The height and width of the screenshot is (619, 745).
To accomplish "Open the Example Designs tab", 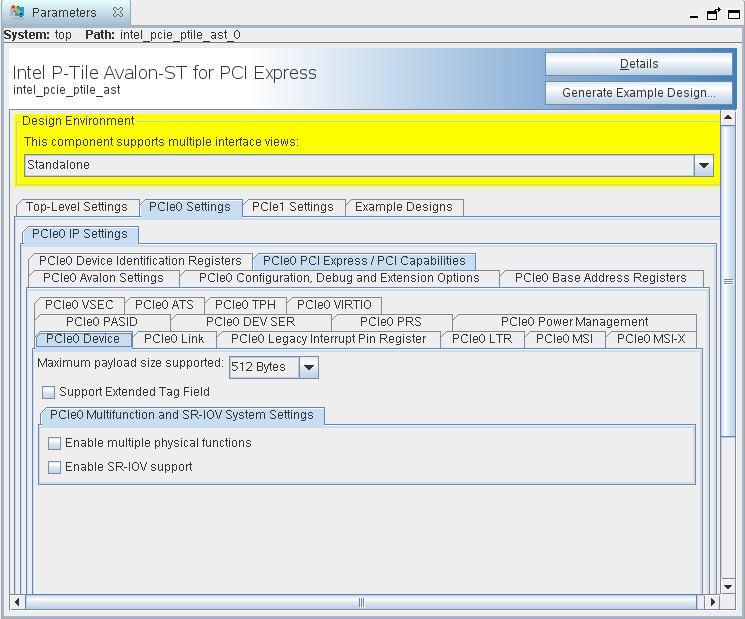I will point(404,207).
